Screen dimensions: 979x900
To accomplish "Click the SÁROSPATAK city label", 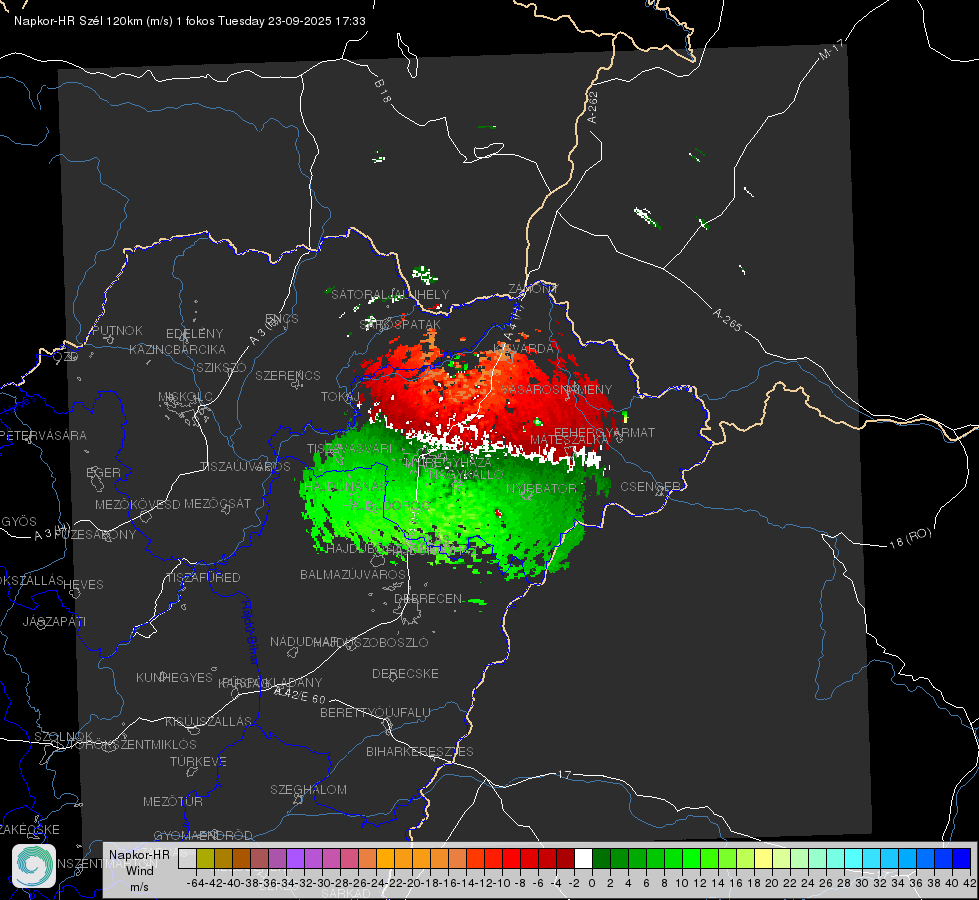I will coord(400,325).
